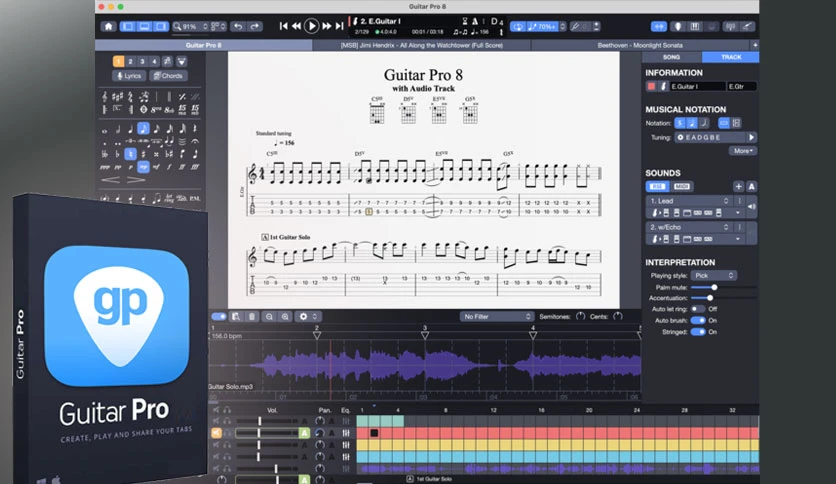
Task: Click the bar 3 sync marker triangle
Action: tap(425, 335)
